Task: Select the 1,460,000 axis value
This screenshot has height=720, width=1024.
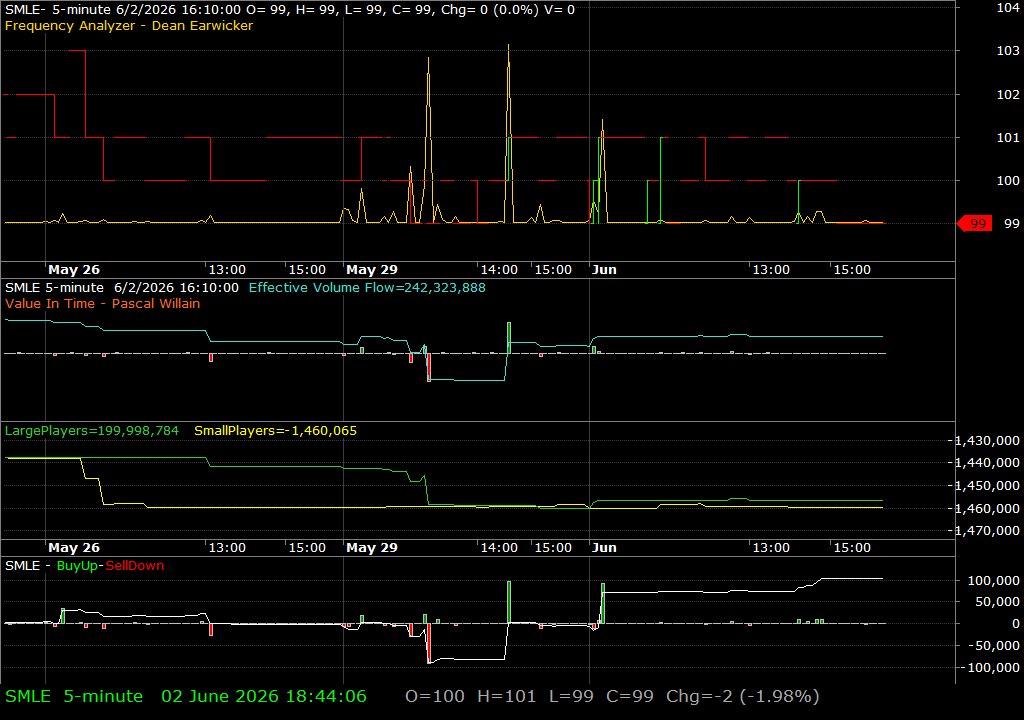Action: [x=987, y=508]
